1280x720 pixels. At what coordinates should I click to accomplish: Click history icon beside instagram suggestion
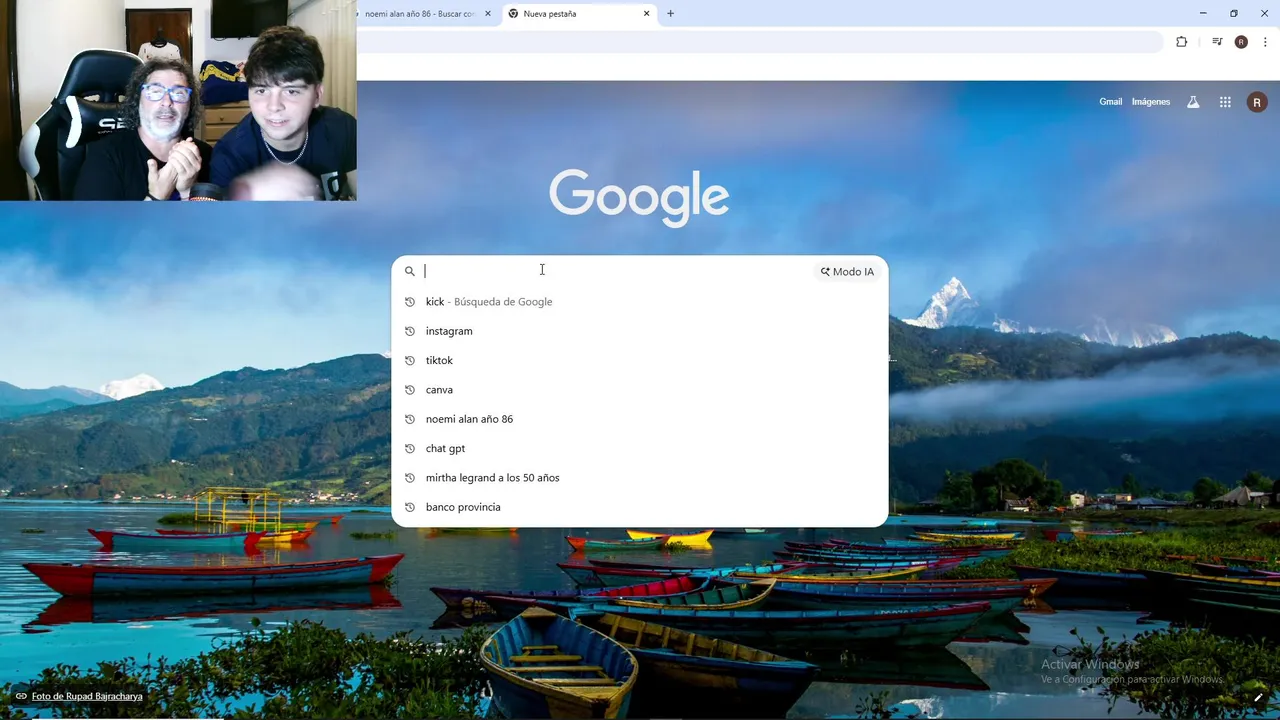coord(409,331)
